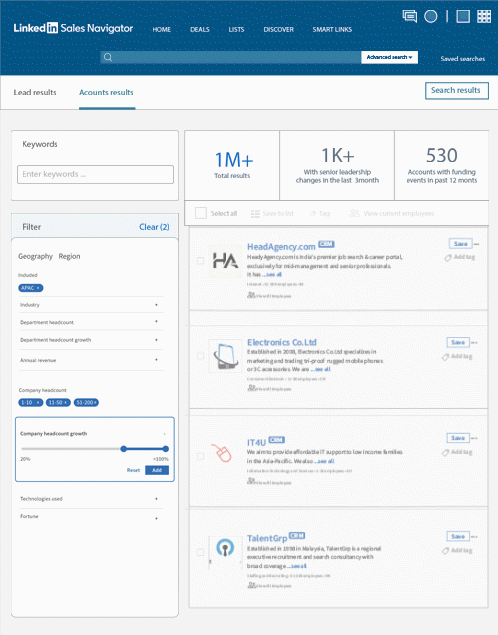This screenshot has width=498, height=635.
Task: Expand the Industry filter
Action: point(92,305)
